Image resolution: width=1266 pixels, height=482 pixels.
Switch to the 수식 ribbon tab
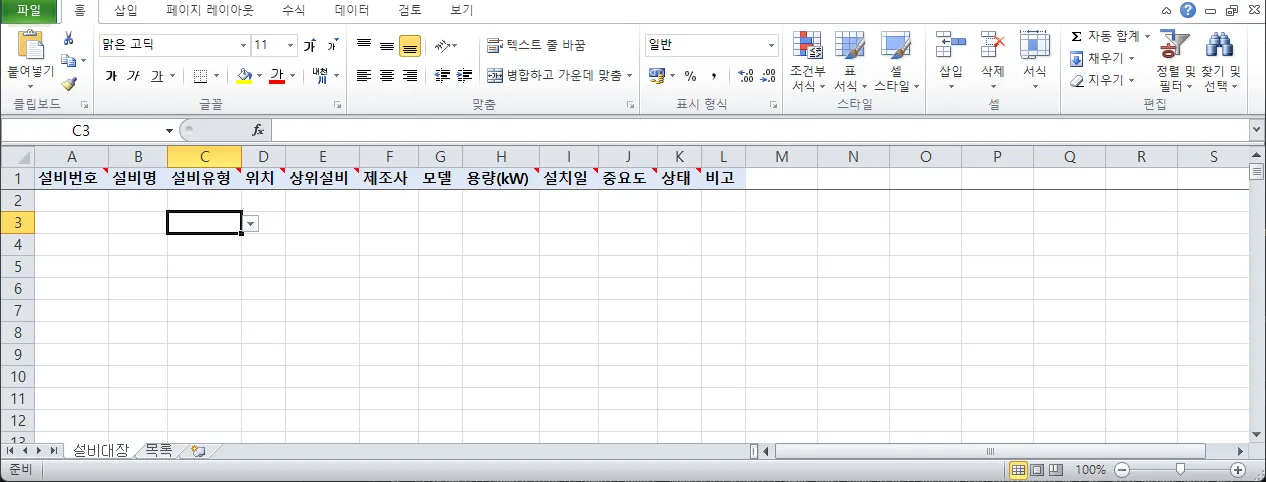click(x=294, y=11)
